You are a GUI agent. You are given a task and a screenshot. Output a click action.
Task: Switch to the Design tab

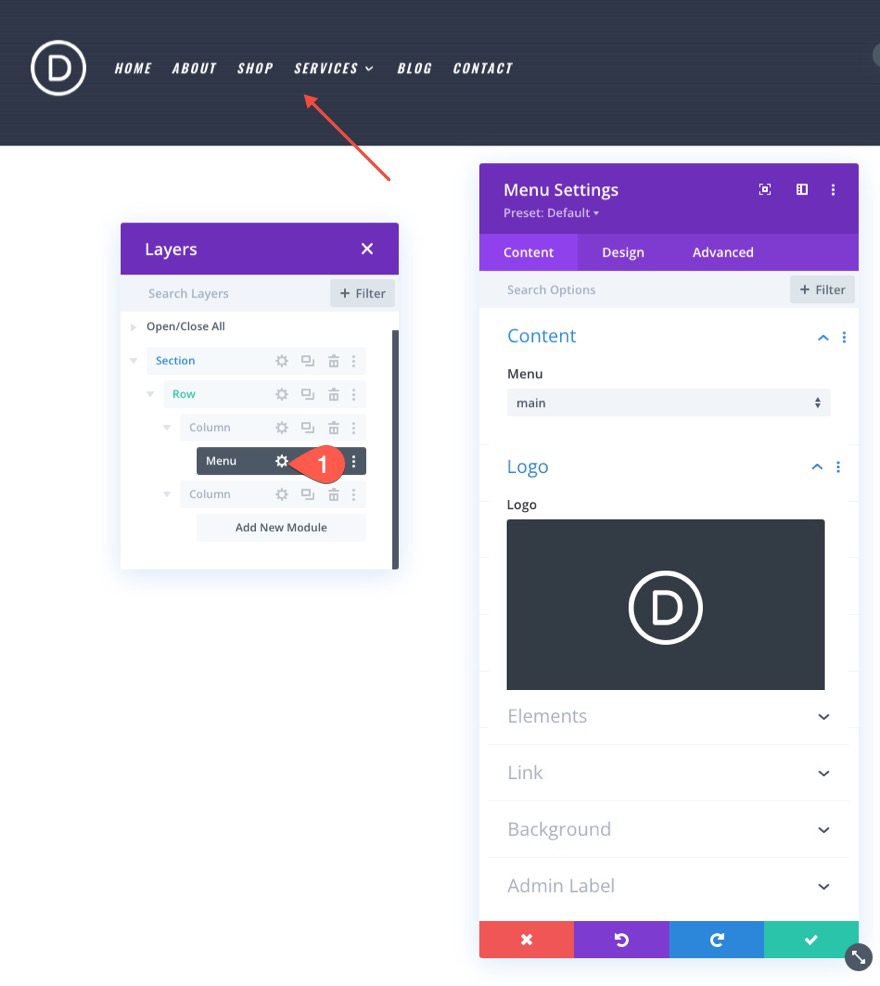coord(623,252)
